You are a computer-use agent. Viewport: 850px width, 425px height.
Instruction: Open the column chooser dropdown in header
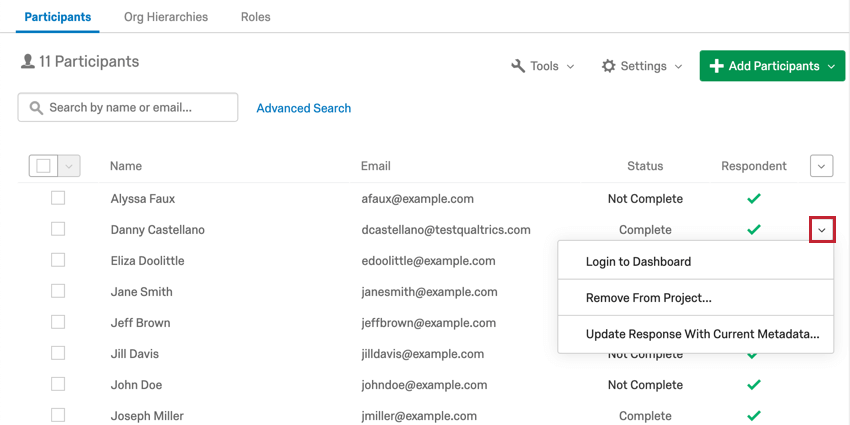822,166
